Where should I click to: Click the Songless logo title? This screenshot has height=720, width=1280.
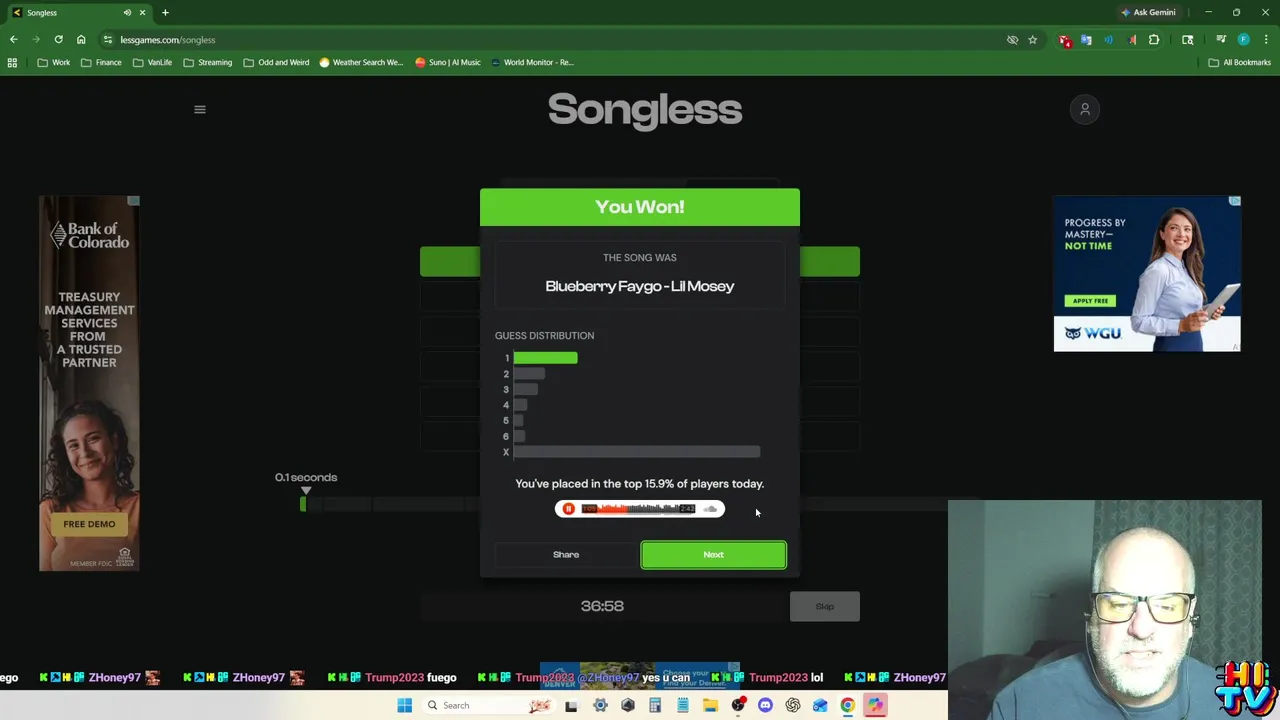(645, 110)
